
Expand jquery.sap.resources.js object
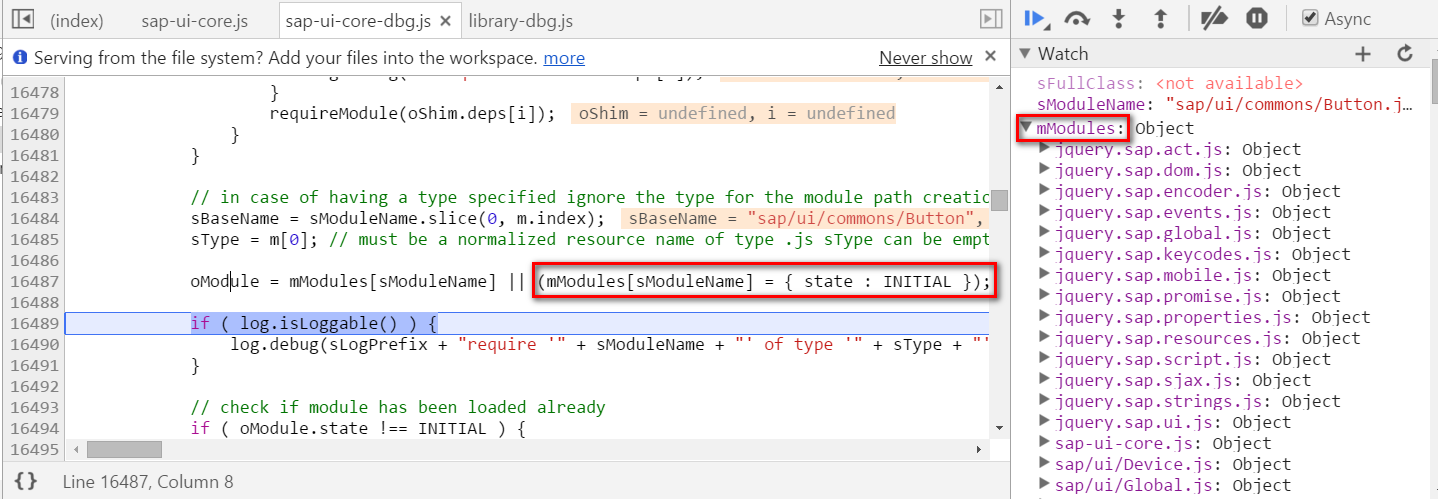tap(1045, 338)
